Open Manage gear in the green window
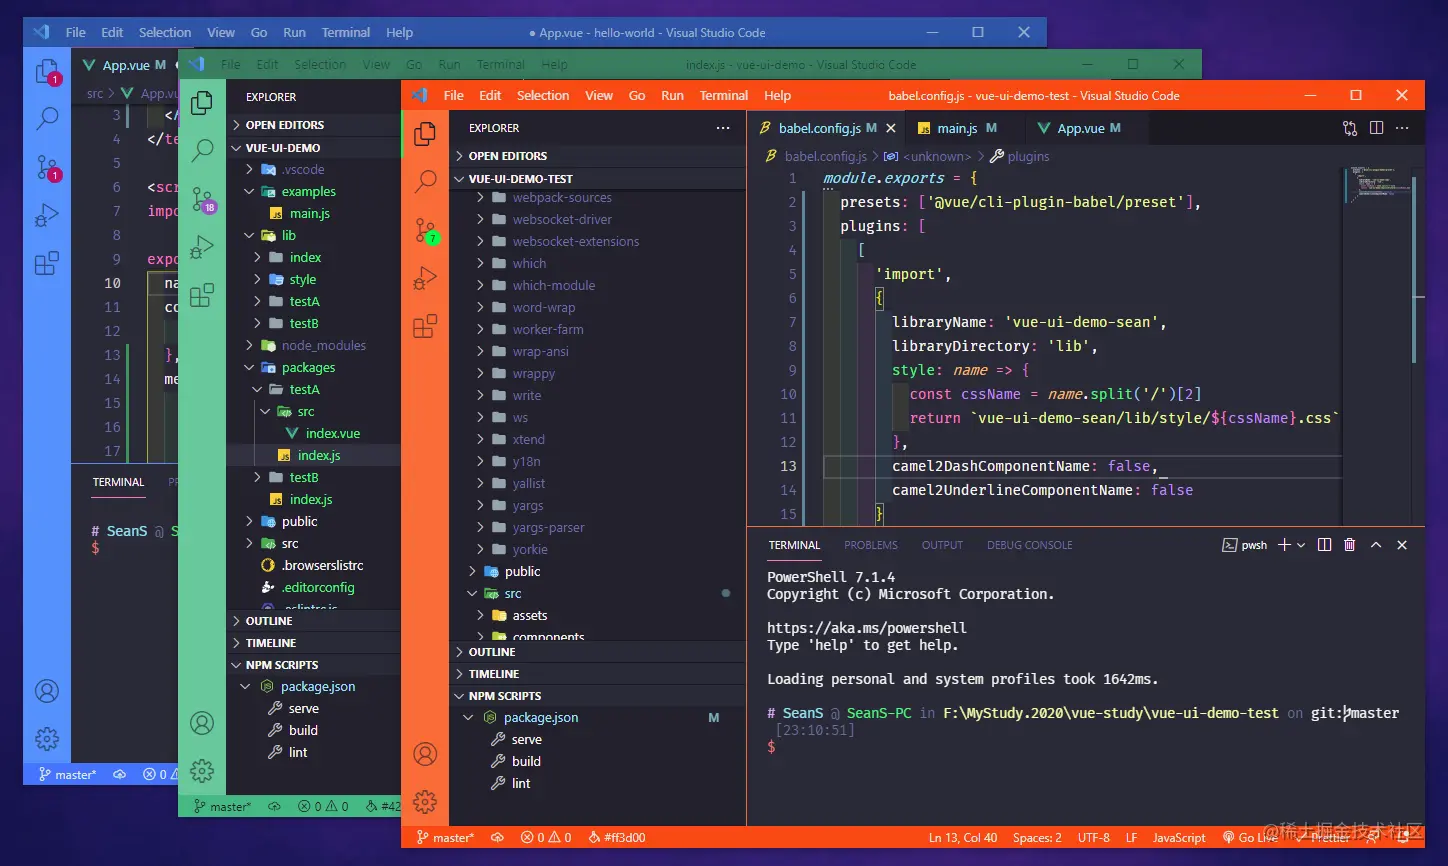The width and height of the screenshot is (1448, 866). [202, 770]
